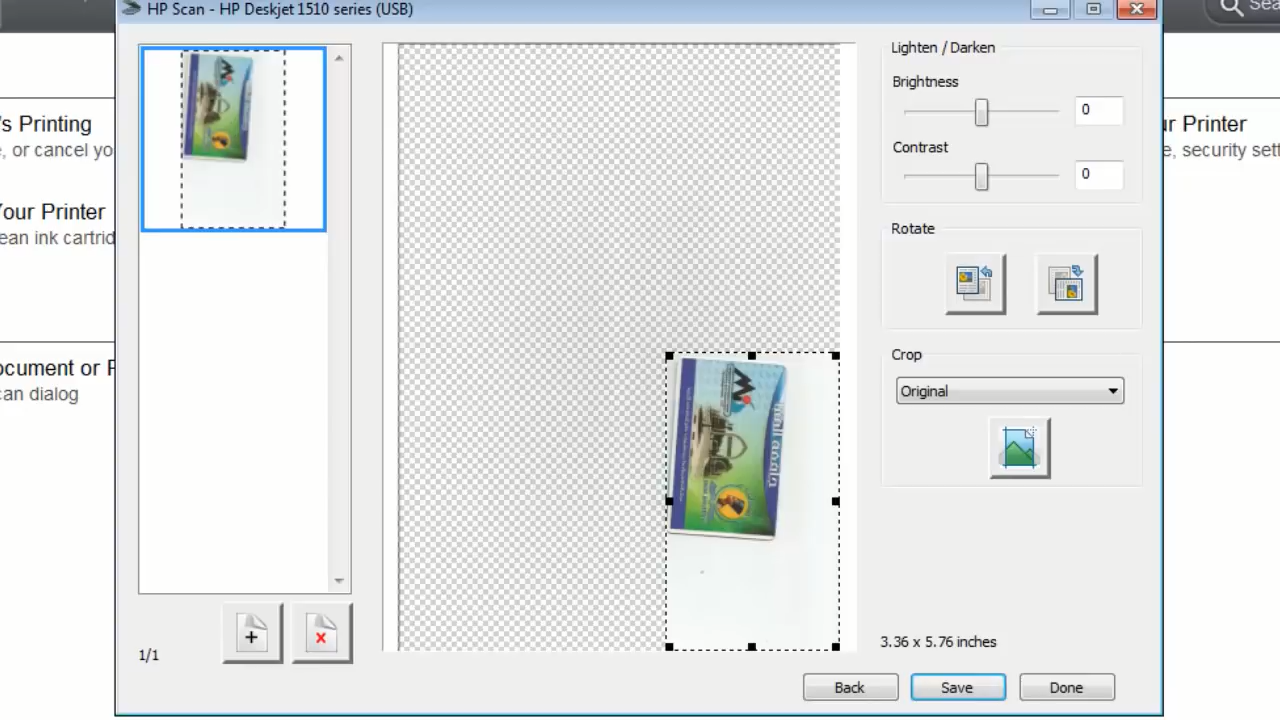The height and width of the screenshot is (720, 1280).
Task: Close the HP Scan window
Action: point(1137,9)
